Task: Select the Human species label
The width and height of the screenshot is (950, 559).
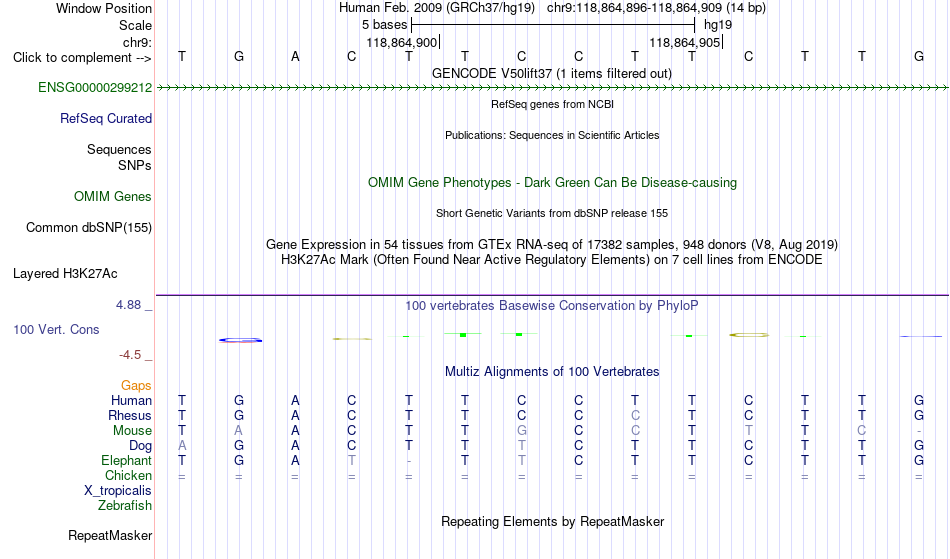Action: pos(131,401)
